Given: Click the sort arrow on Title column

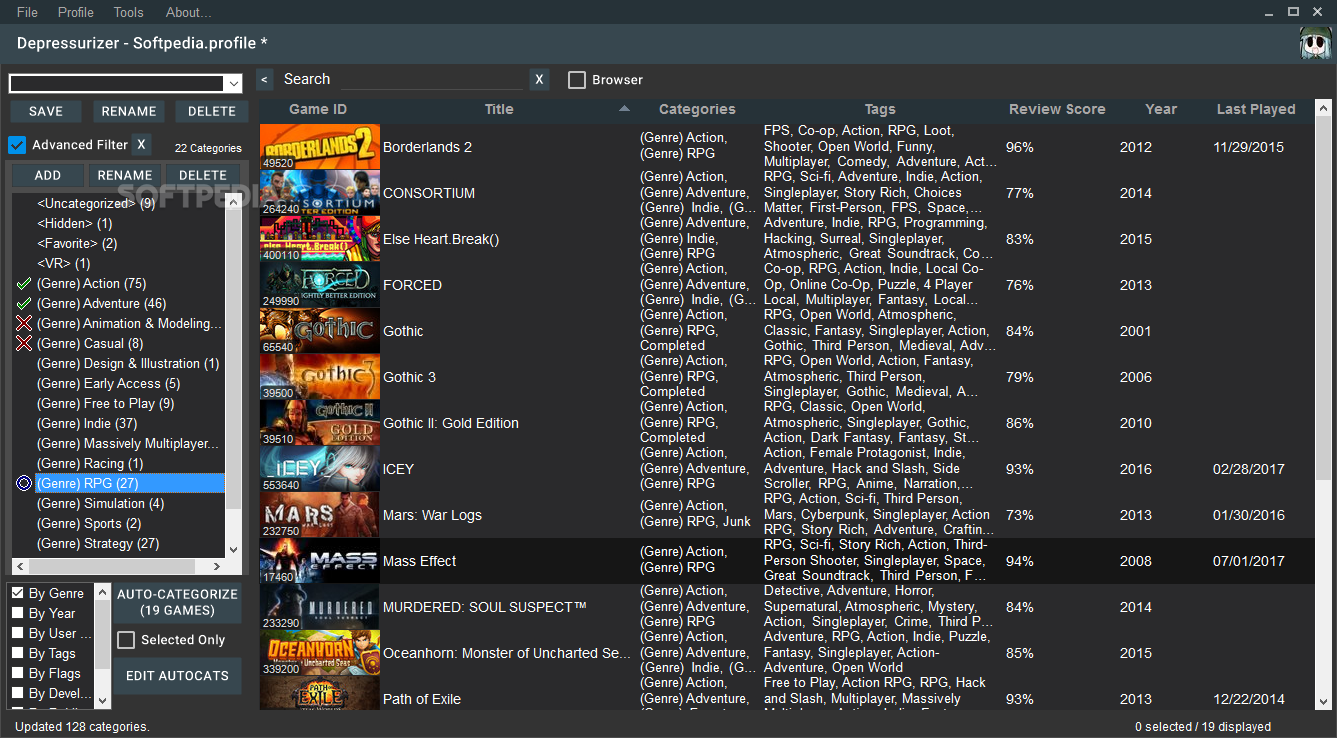Looking at the screenshot, I should pos(625,108).
